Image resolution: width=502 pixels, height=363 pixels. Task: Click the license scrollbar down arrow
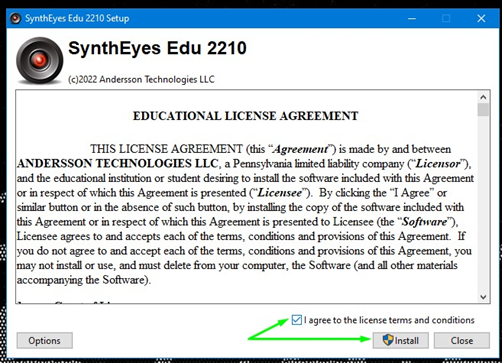483,297
